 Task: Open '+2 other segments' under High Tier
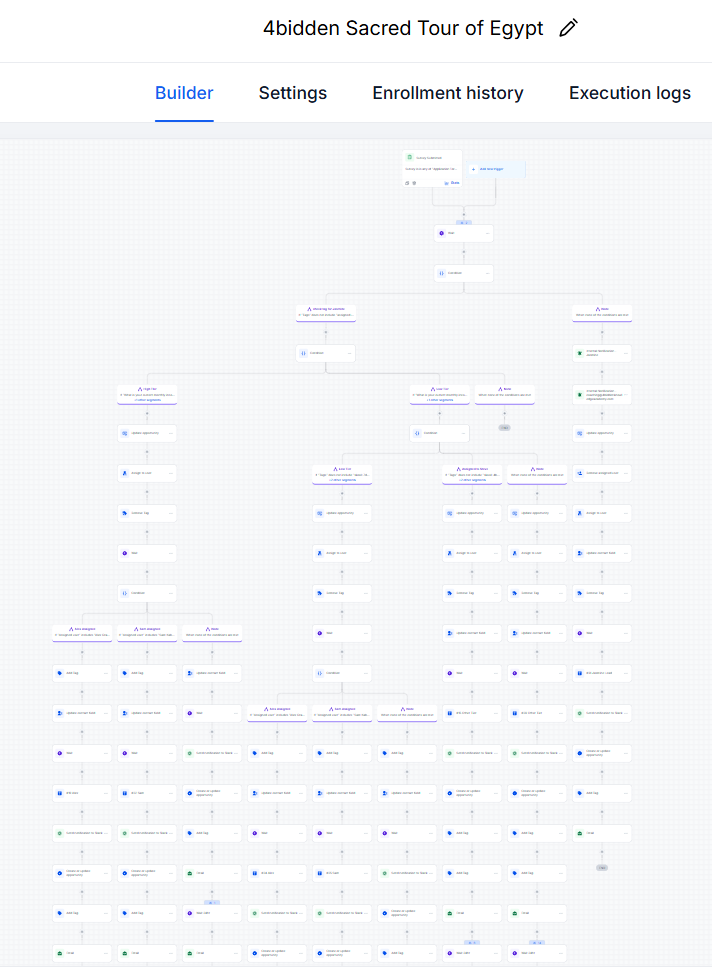coord(147,400)
